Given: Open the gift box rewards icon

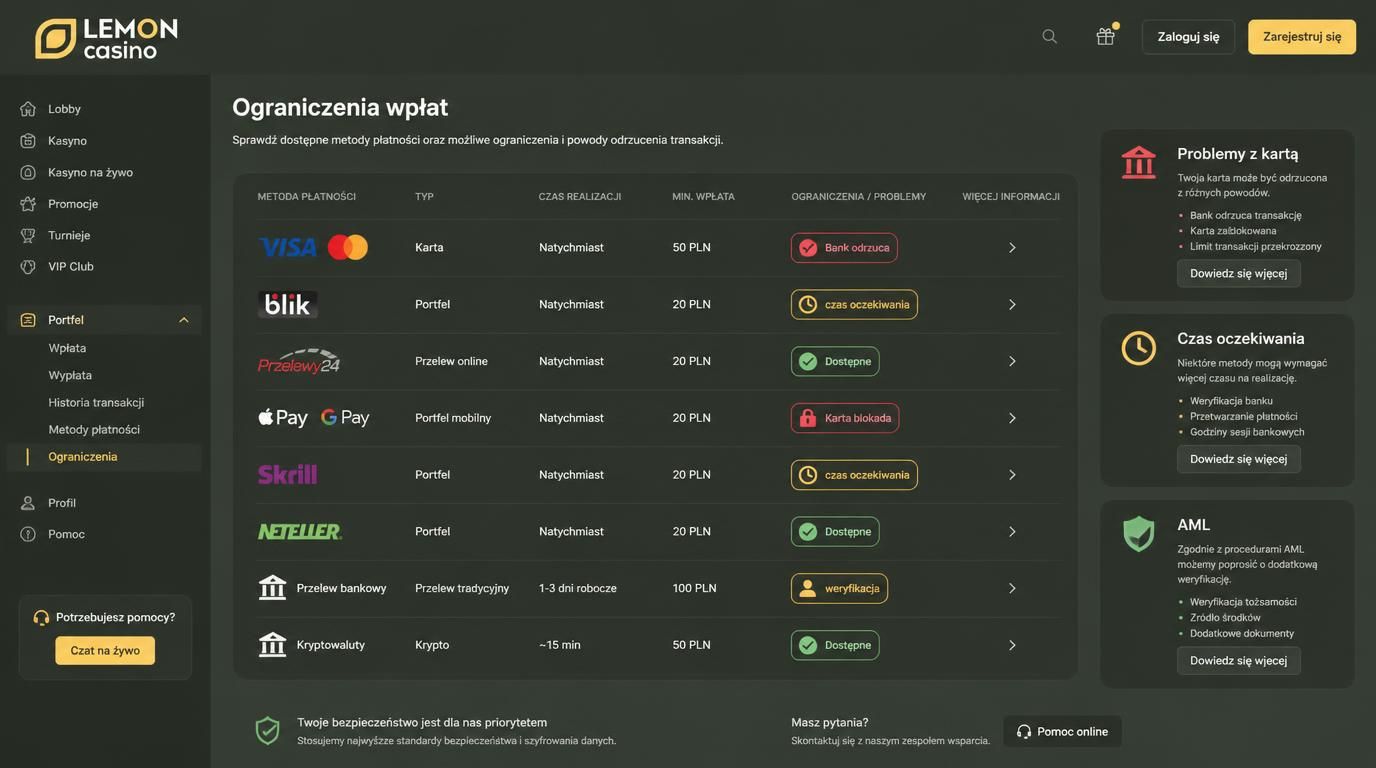Looking at the screenshot, I should 1106,36.
